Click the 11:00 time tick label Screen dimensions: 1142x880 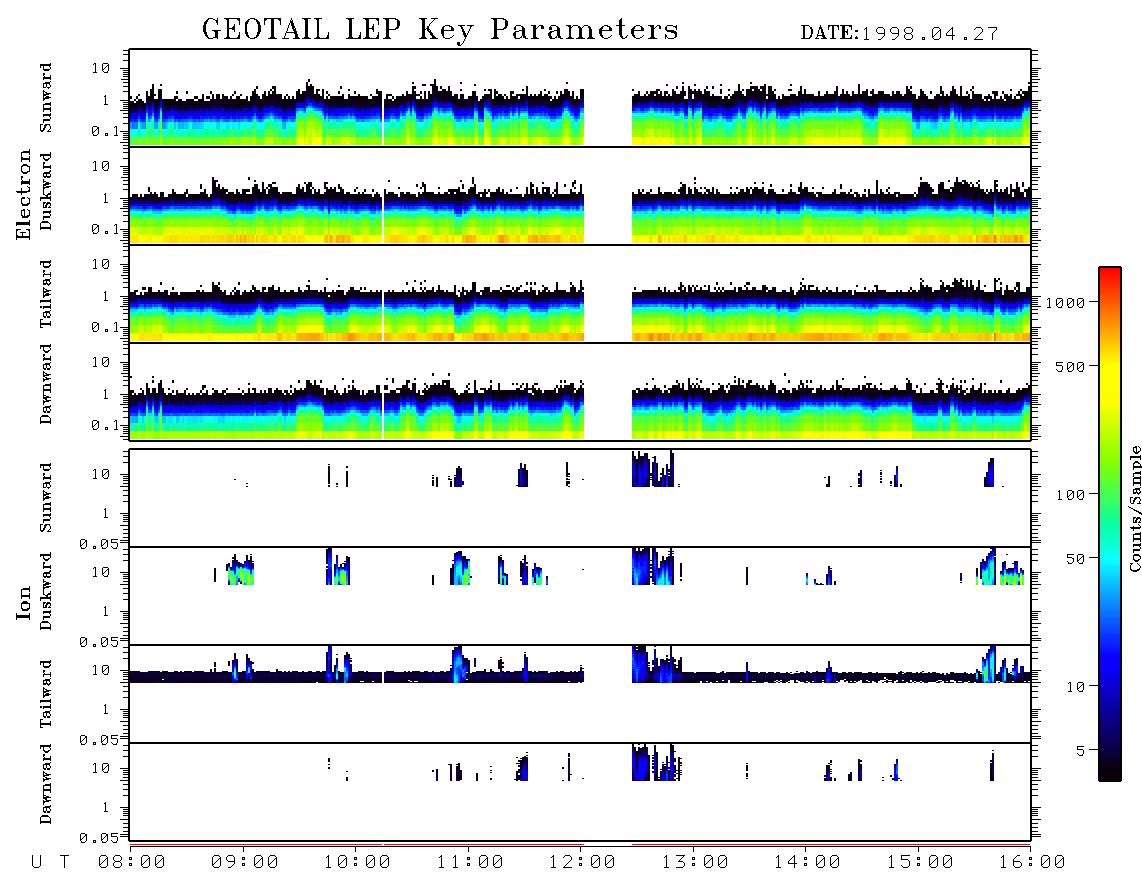pos(470,863)
